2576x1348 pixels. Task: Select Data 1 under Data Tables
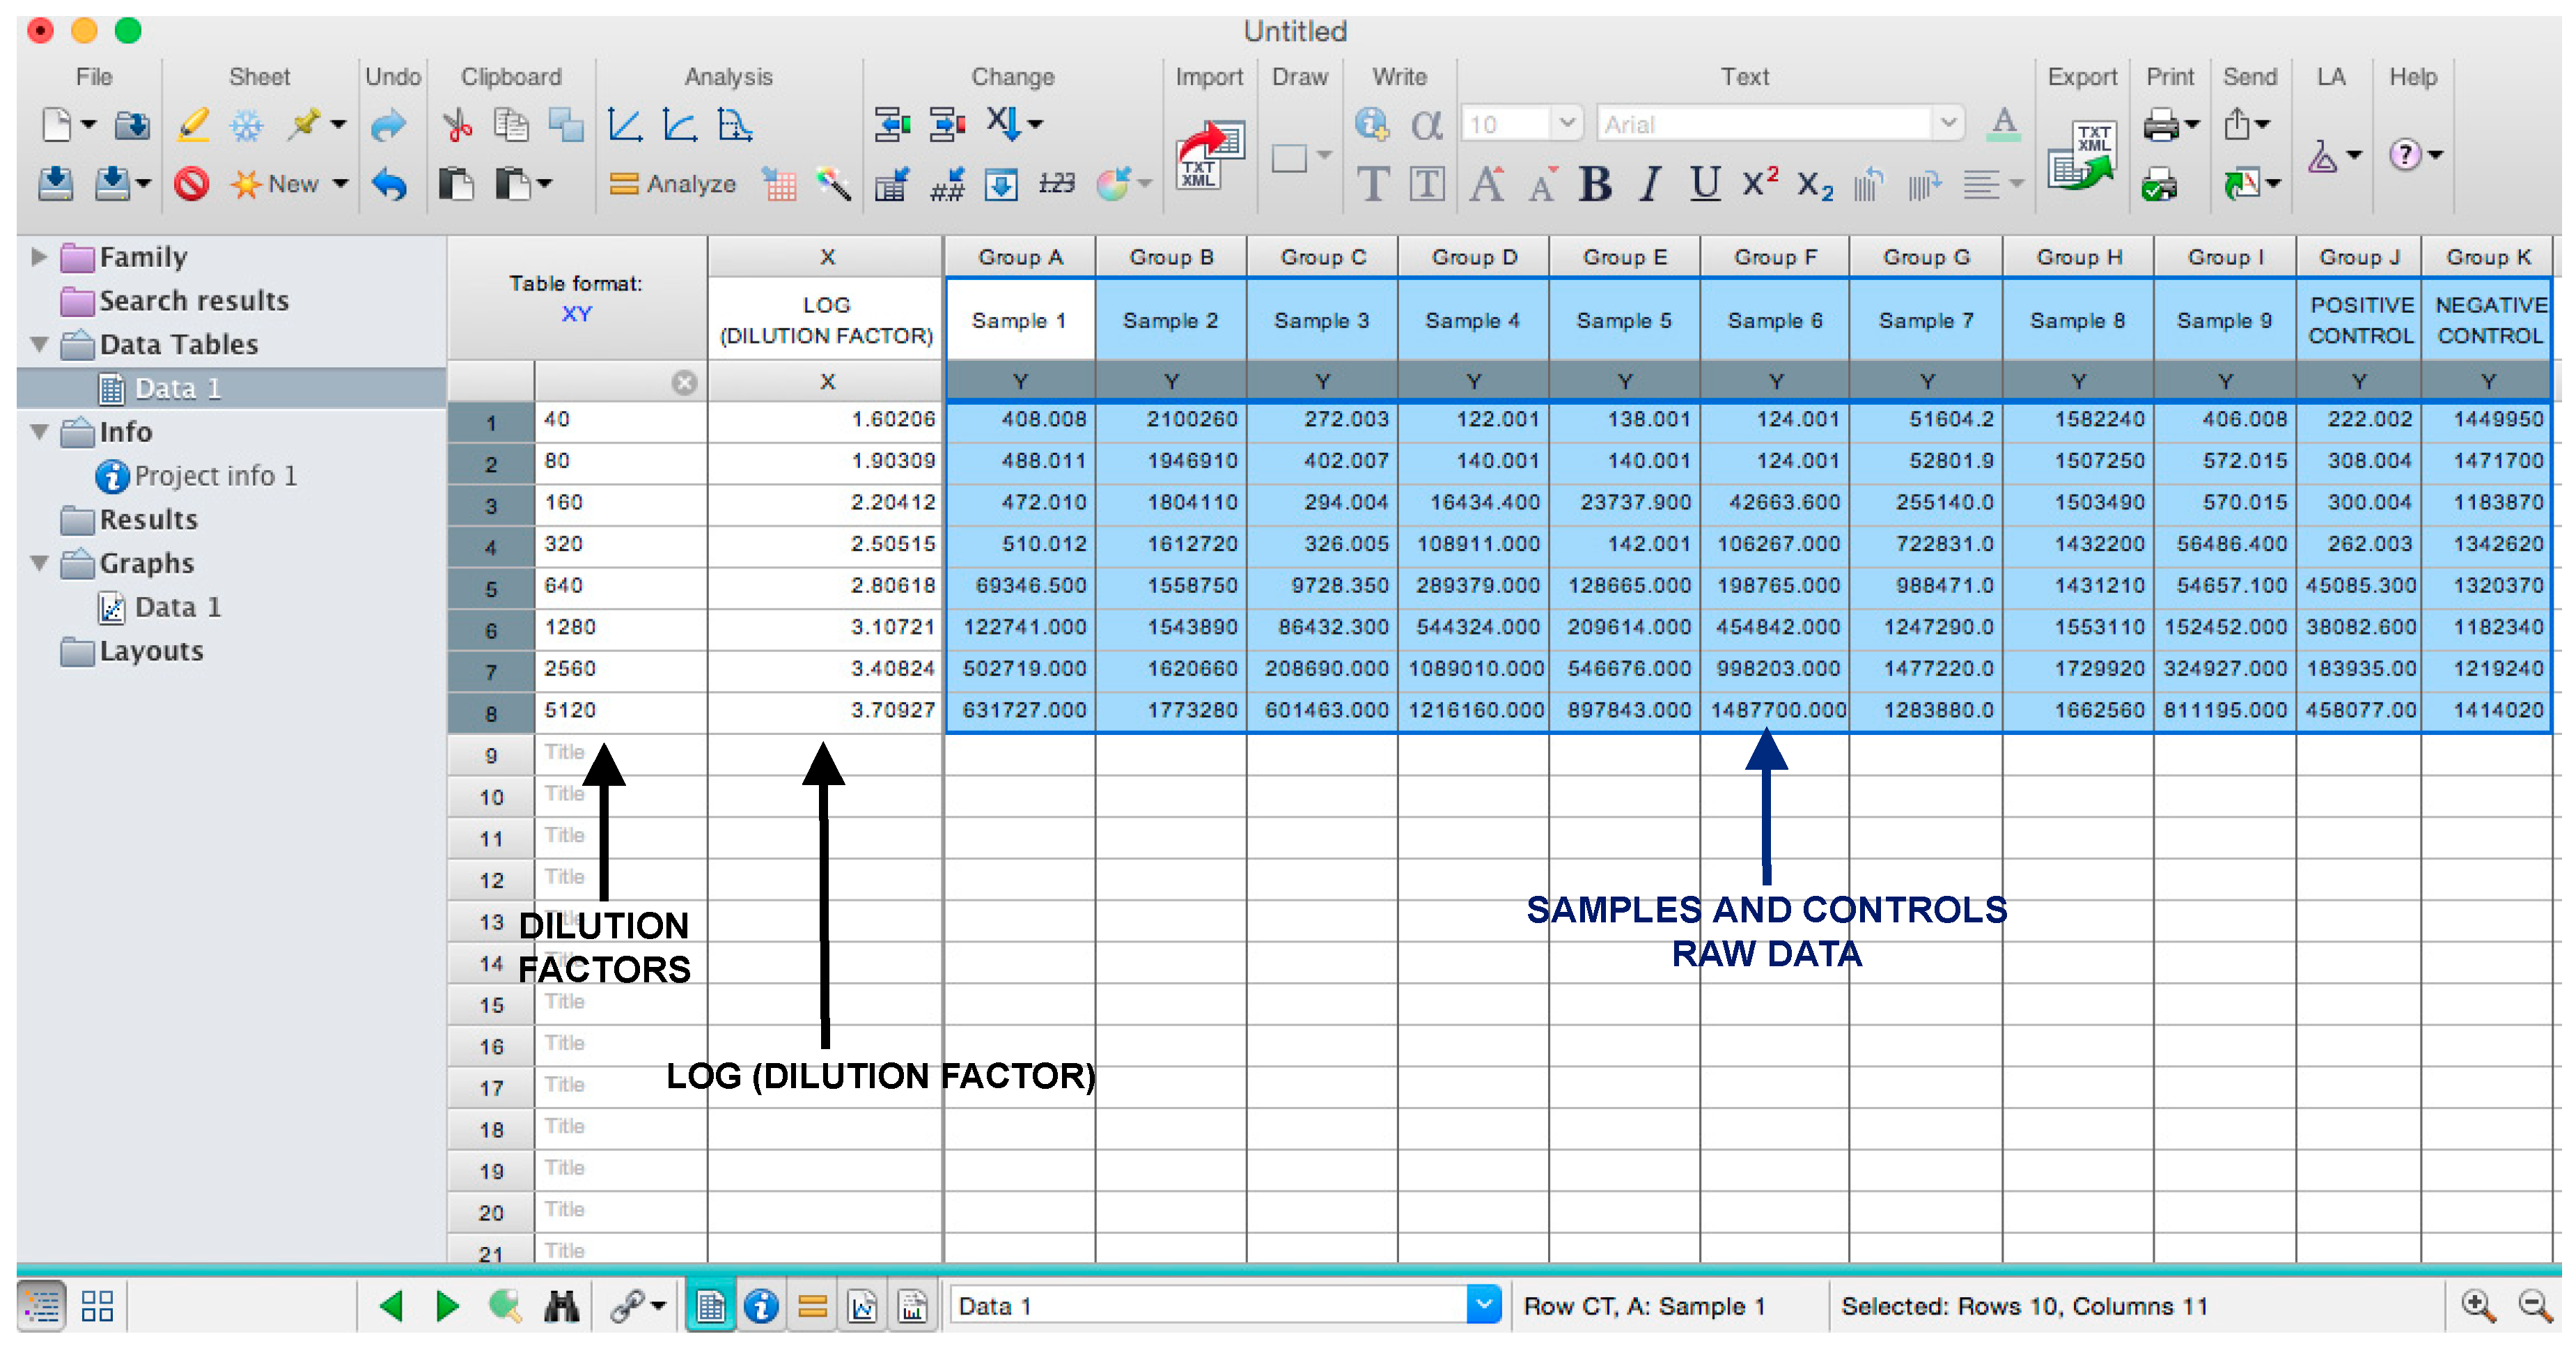tap(178, 388)
